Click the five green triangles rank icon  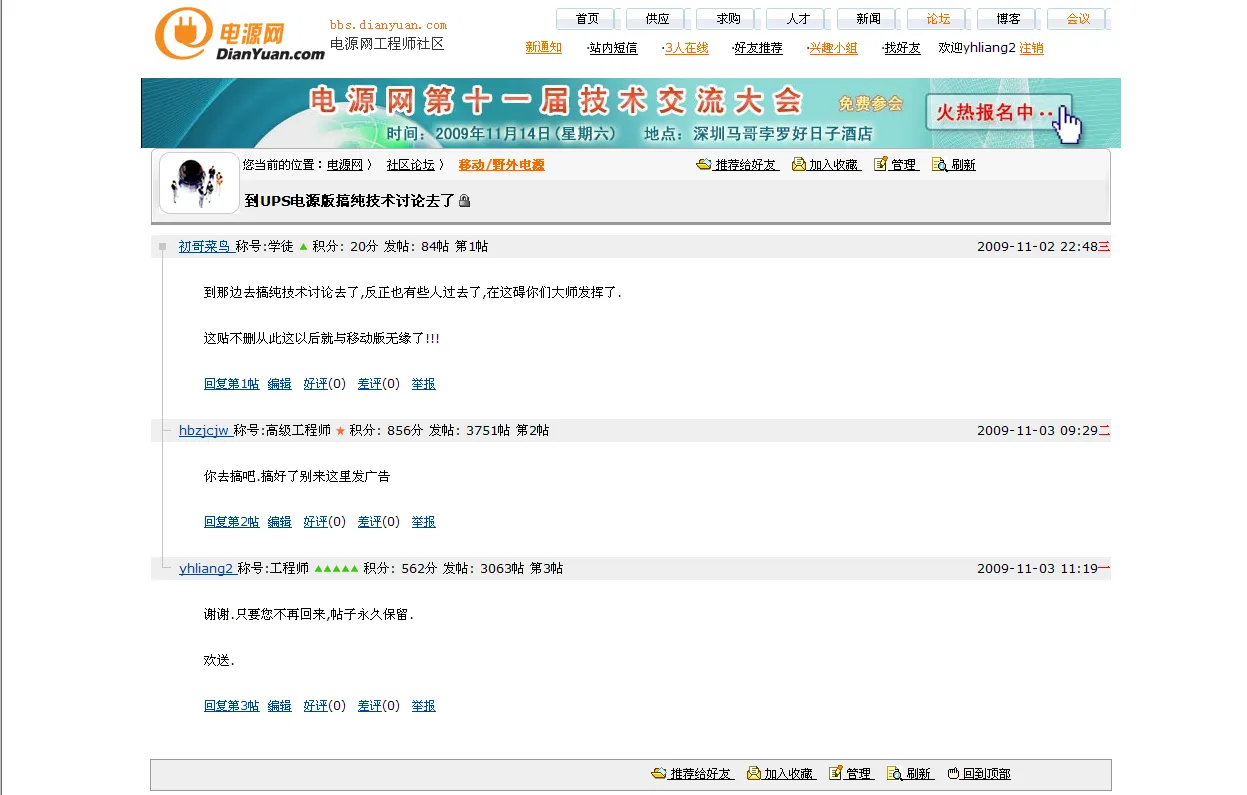click(x=336, y=569)
